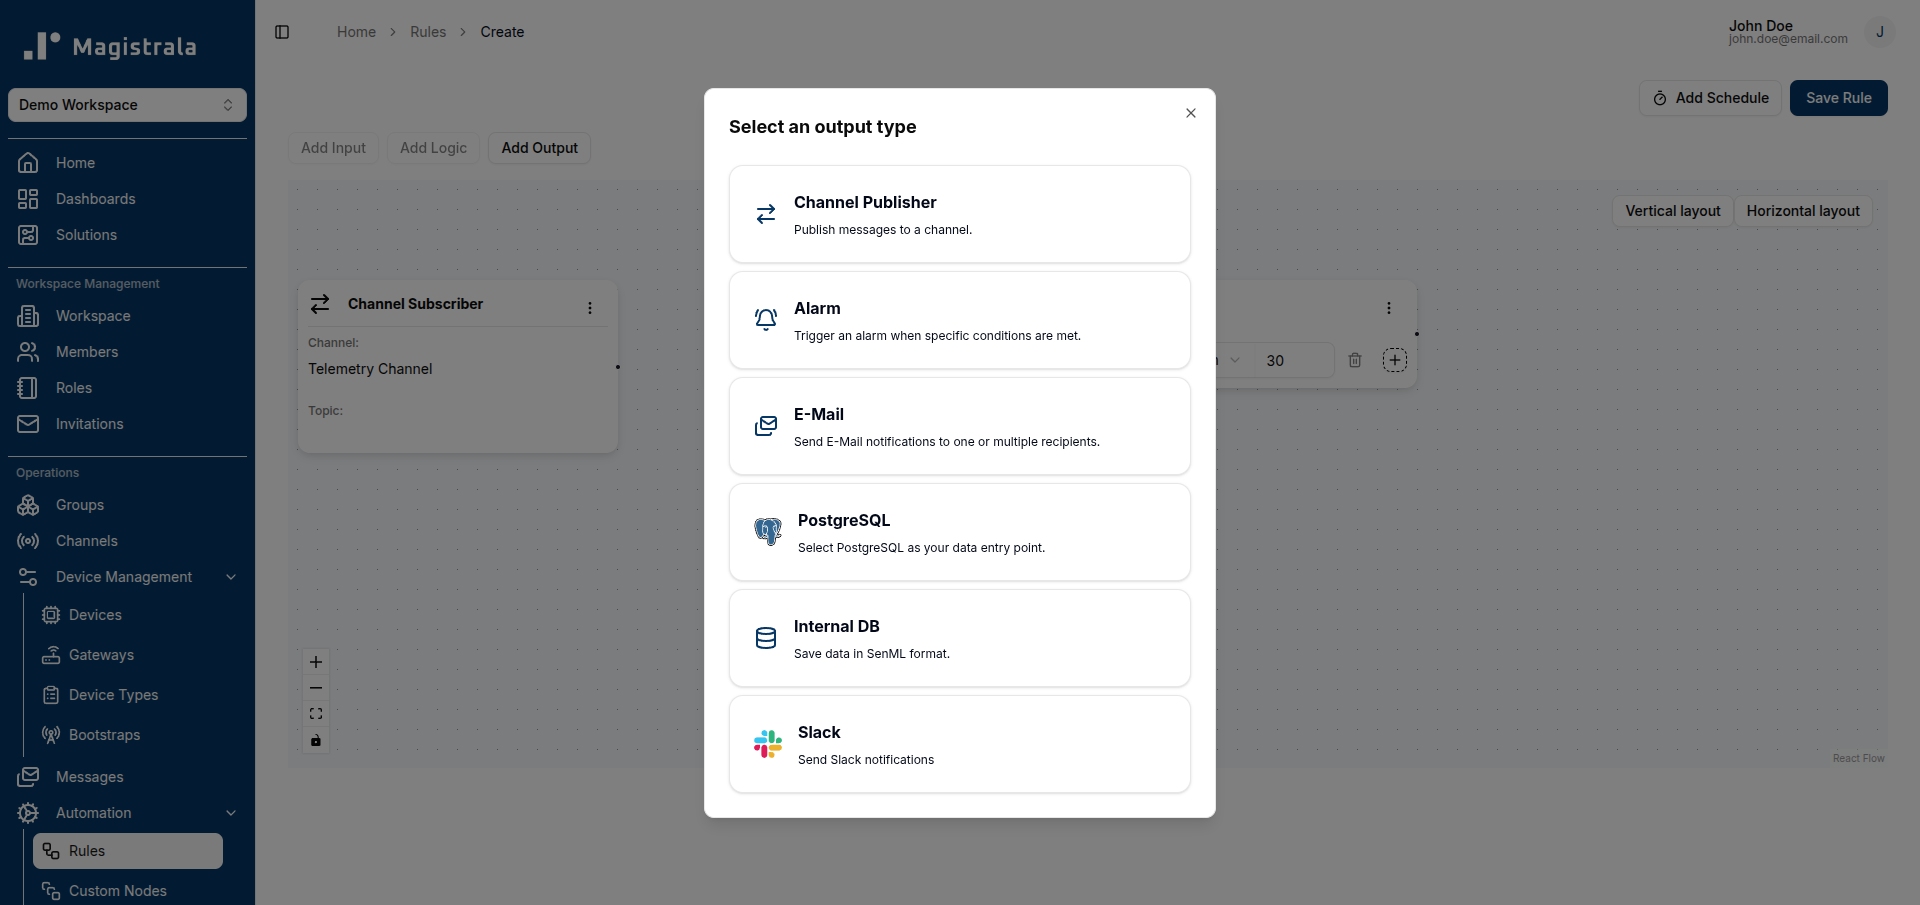Open Dashboards in the sidebar
The height and width of the screenshot is (905, 1920).
127,199
